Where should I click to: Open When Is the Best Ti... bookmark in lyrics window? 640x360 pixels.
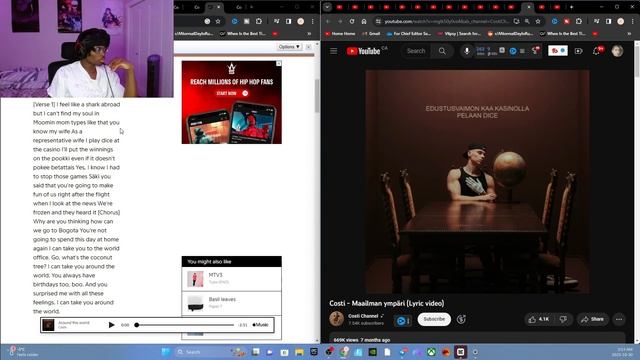243,33
